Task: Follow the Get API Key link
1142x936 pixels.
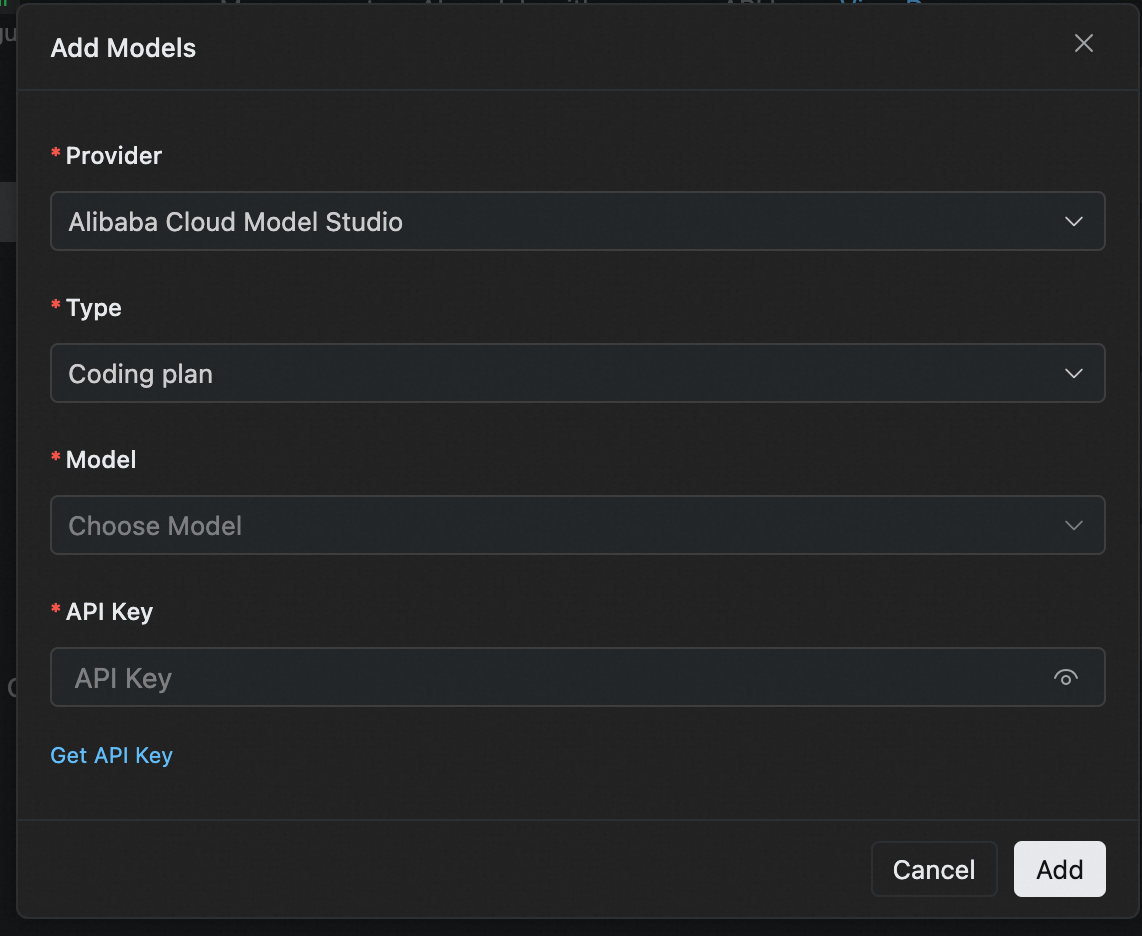Action: click(x=111, y=755)
